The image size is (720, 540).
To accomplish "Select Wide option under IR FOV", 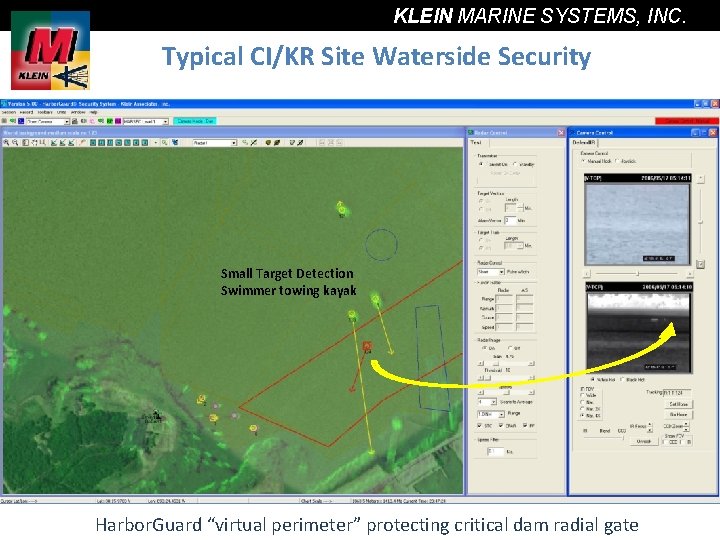I will [582, 395].
